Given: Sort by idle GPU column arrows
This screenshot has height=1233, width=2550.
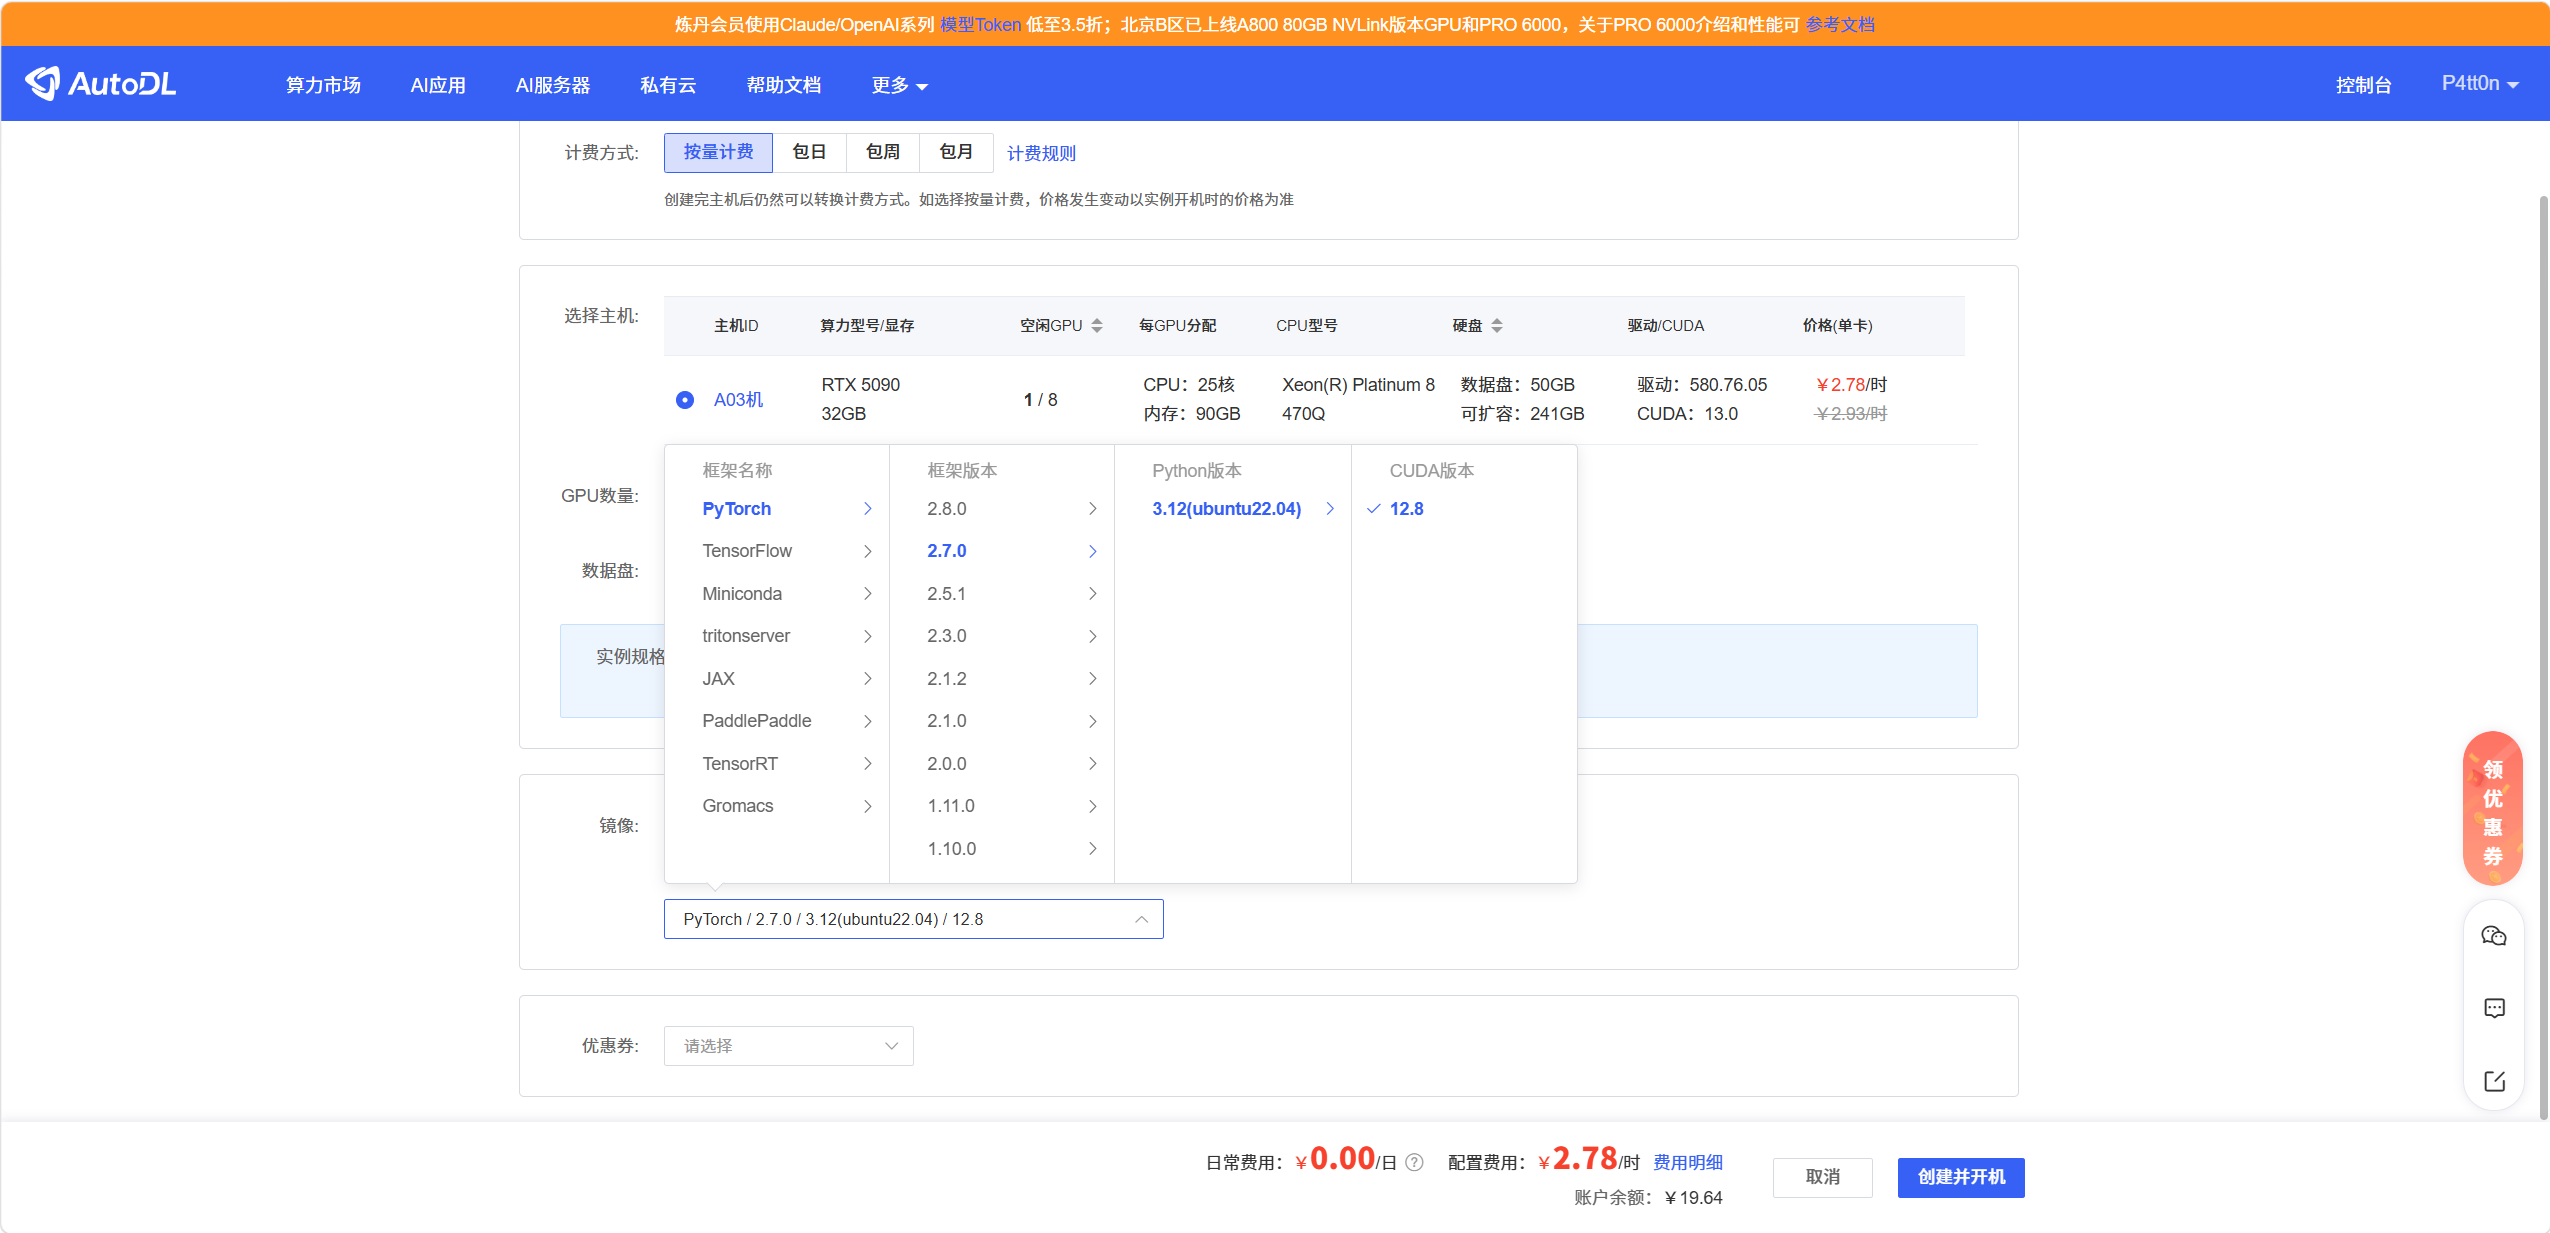Looking at the screenshot, I should click(1097, 326).
